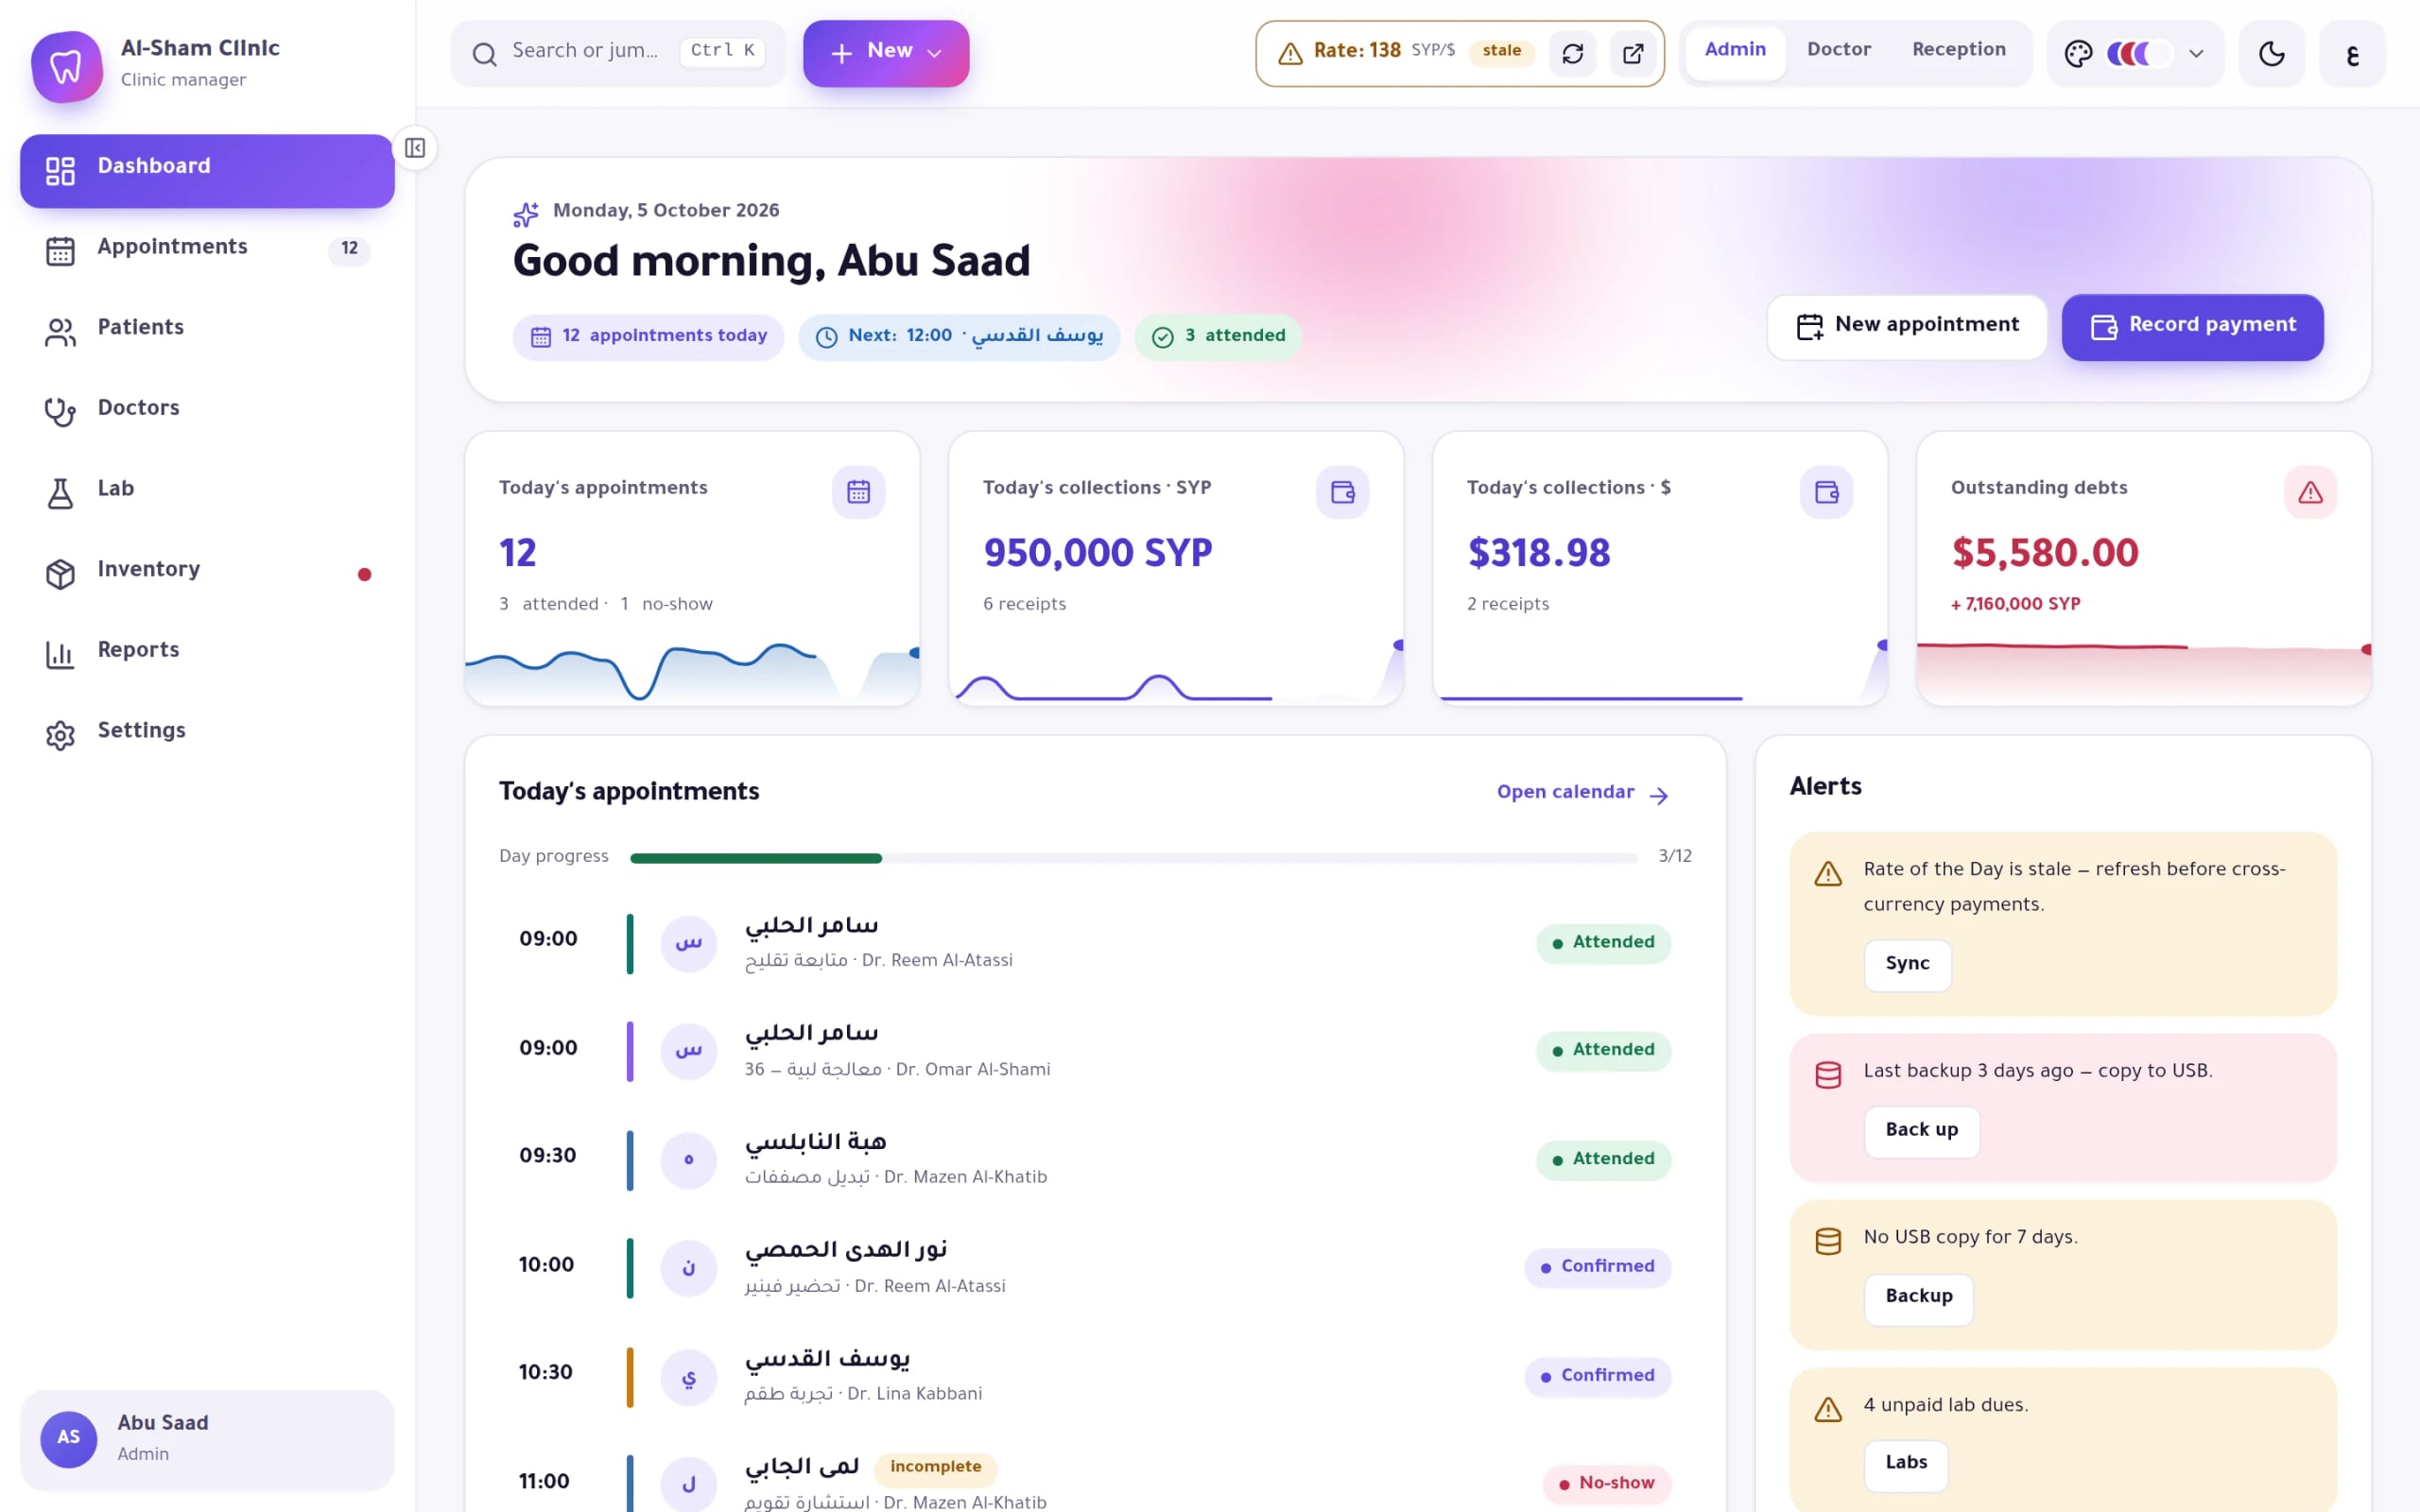The width and height of the screenshot is (2420, 1512).
Task: Click the Record payment button
Action: [2192, 327]
